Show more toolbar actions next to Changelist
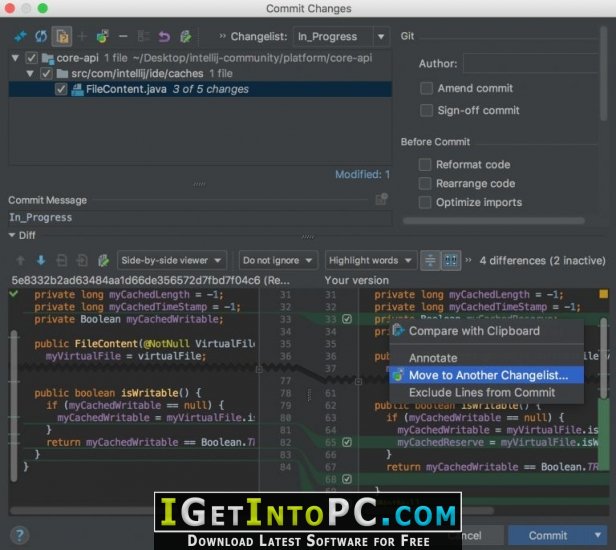 click(x=222, y=36)
